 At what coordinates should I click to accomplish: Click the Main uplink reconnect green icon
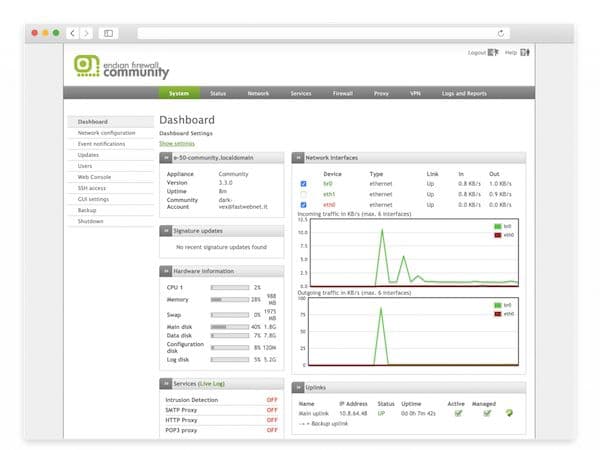pyautogui.click(x=509, y=413)
